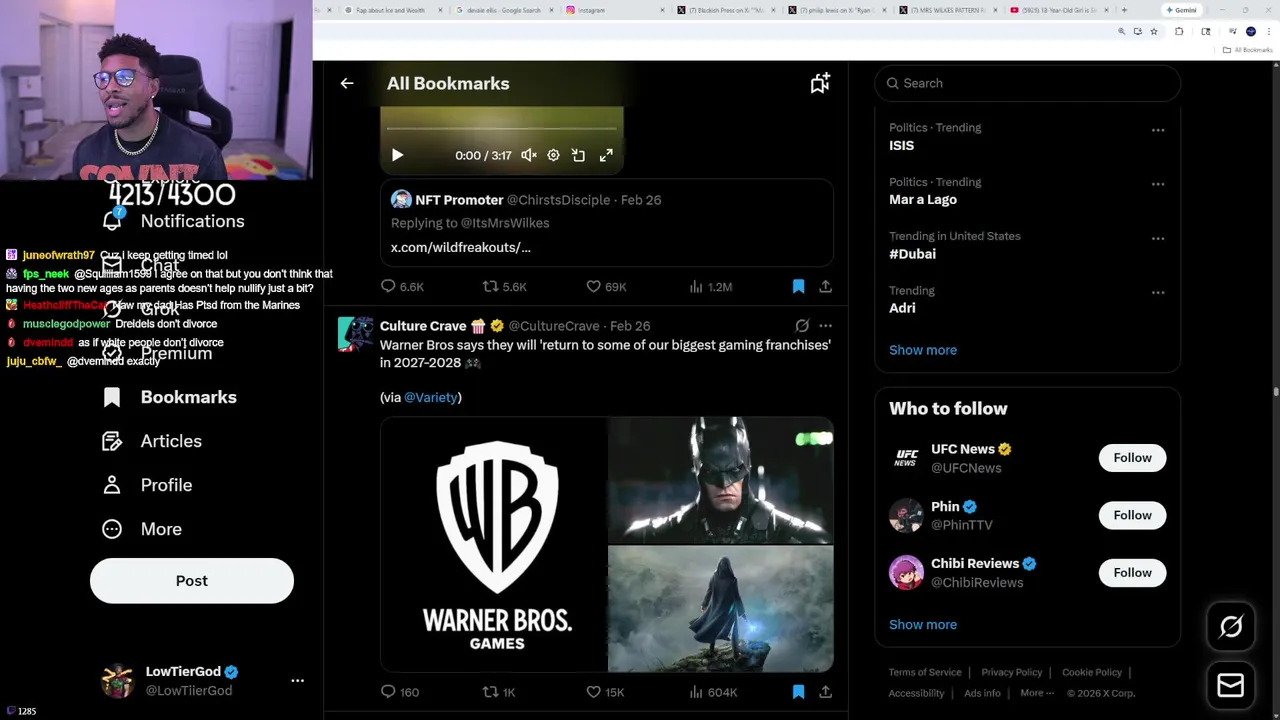Open more options for Mar a Lago trend
1280x720 pixels.
point(1158,184)
